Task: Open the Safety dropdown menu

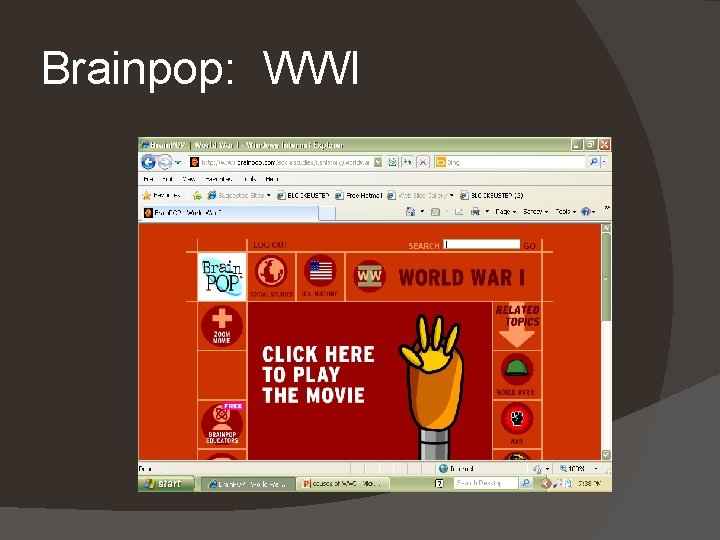Action: point(535,212)
